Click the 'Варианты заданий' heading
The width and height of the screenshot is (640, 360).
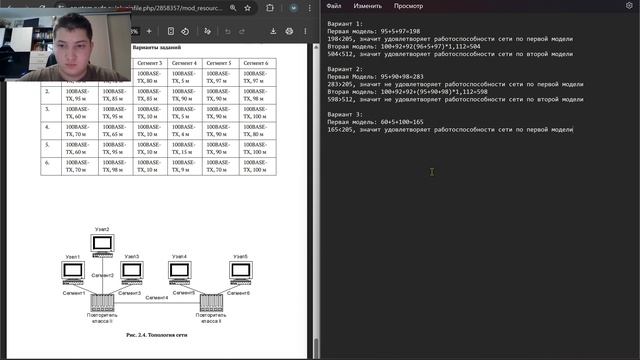coord(157,47)
